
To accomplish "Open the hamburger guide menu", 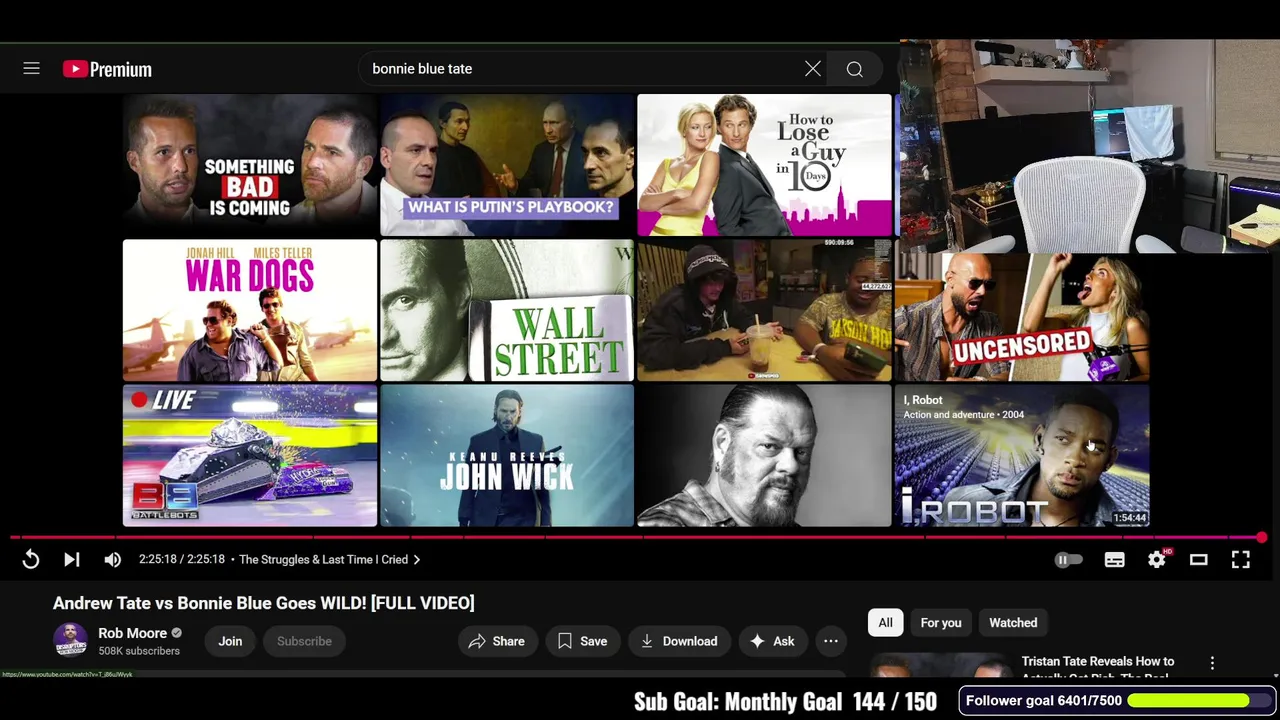I will pos(31,69).
